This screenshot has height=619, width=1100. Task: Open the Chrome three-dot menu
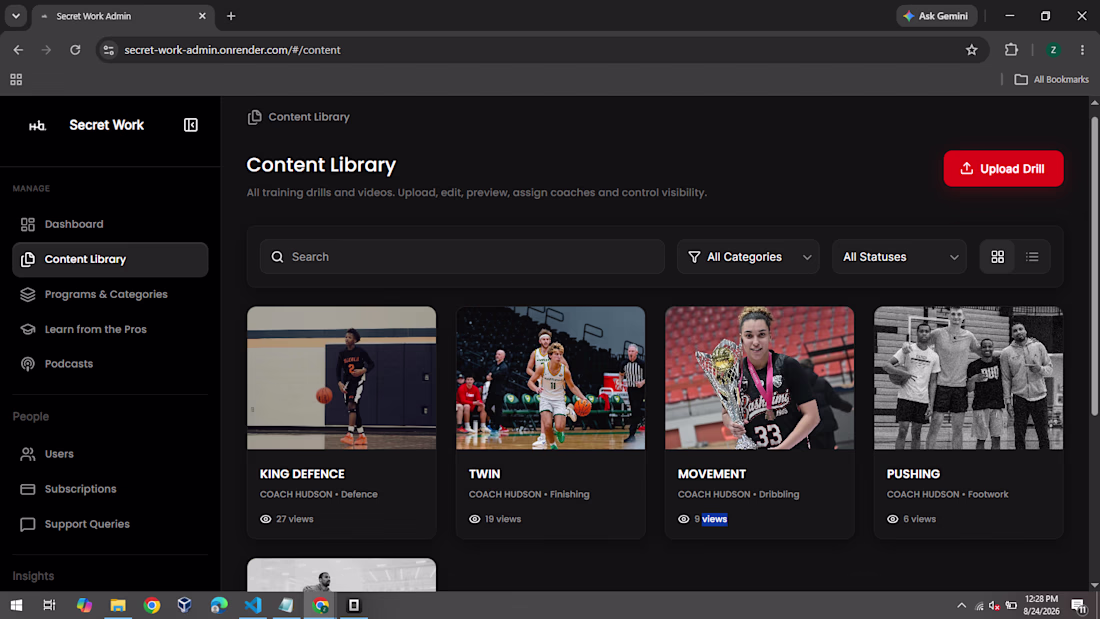coord(1082,50)
